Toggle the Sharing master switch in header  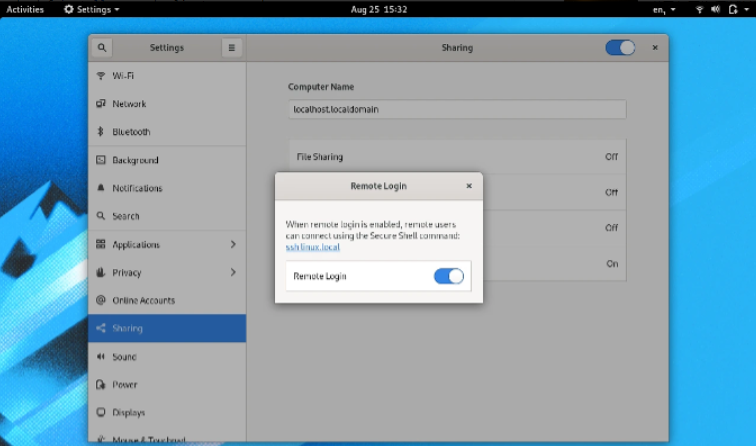tap(619, 47)
